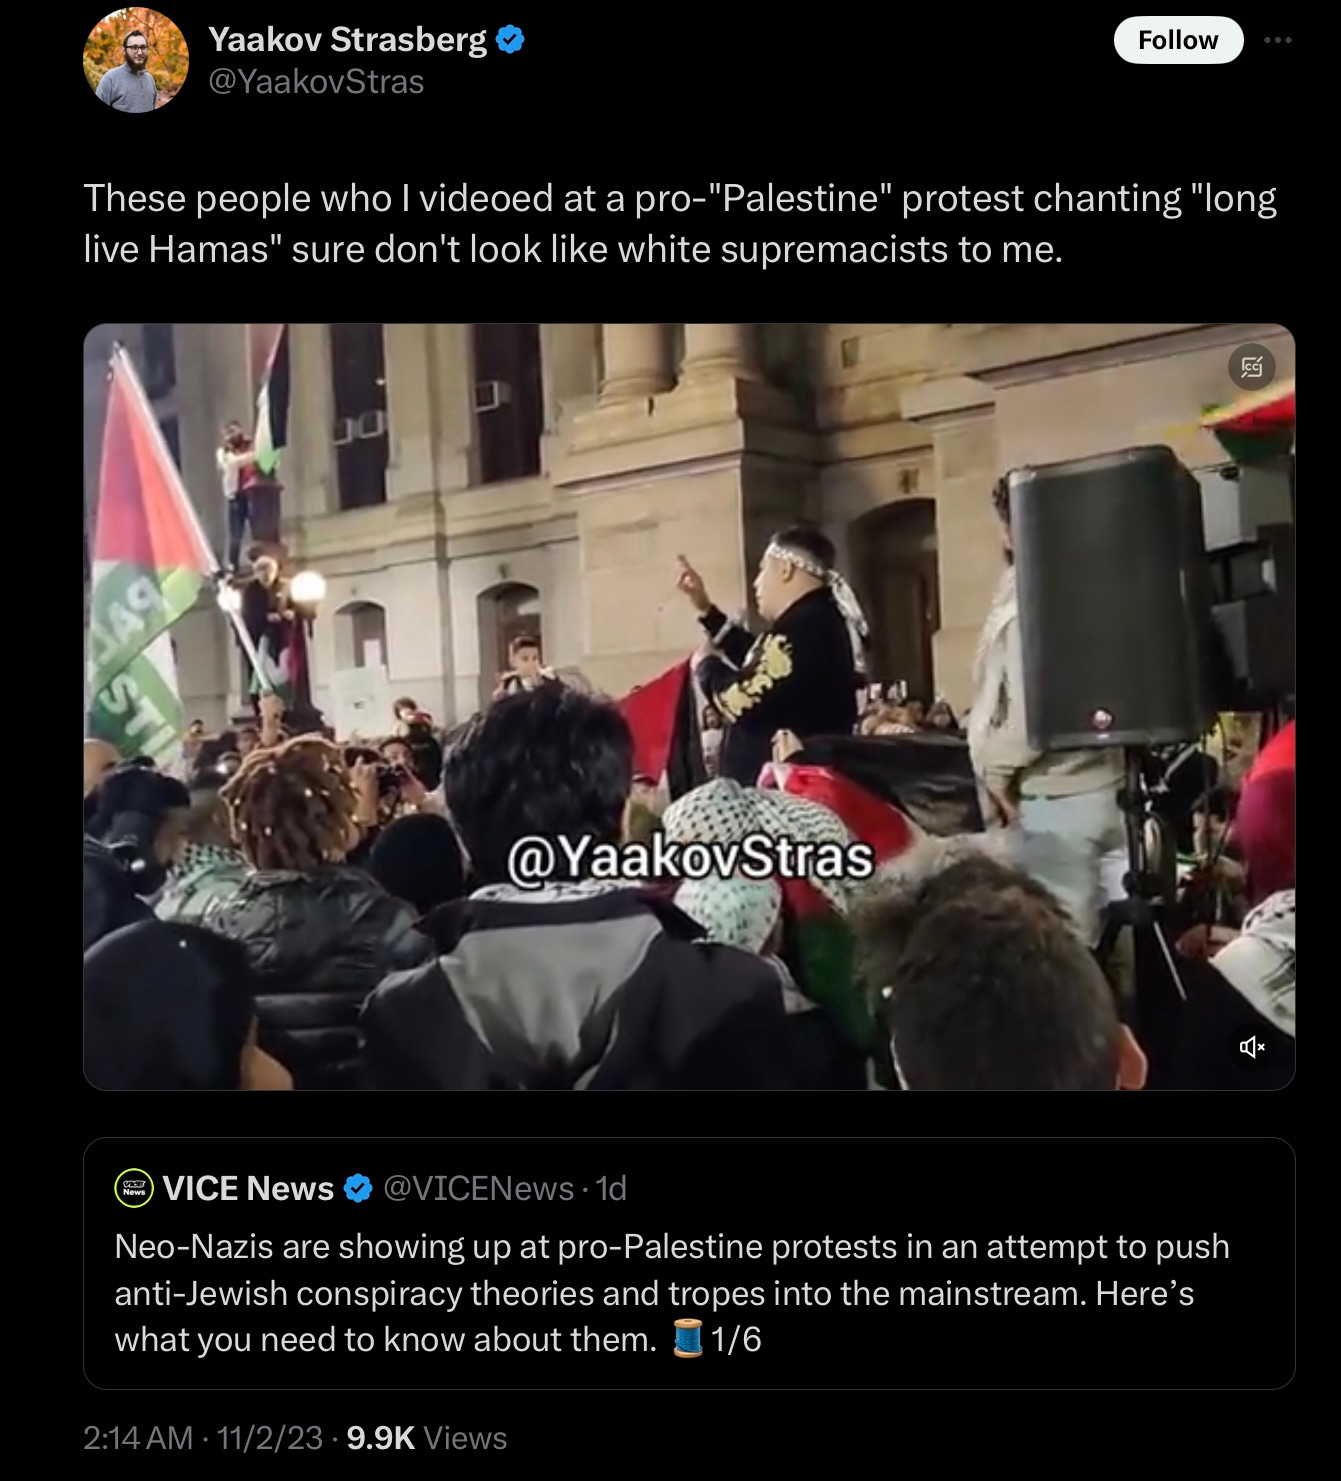Click the thread spool emoji in quoted tweet
1341x1481 pixels.
coord(688,1338)
